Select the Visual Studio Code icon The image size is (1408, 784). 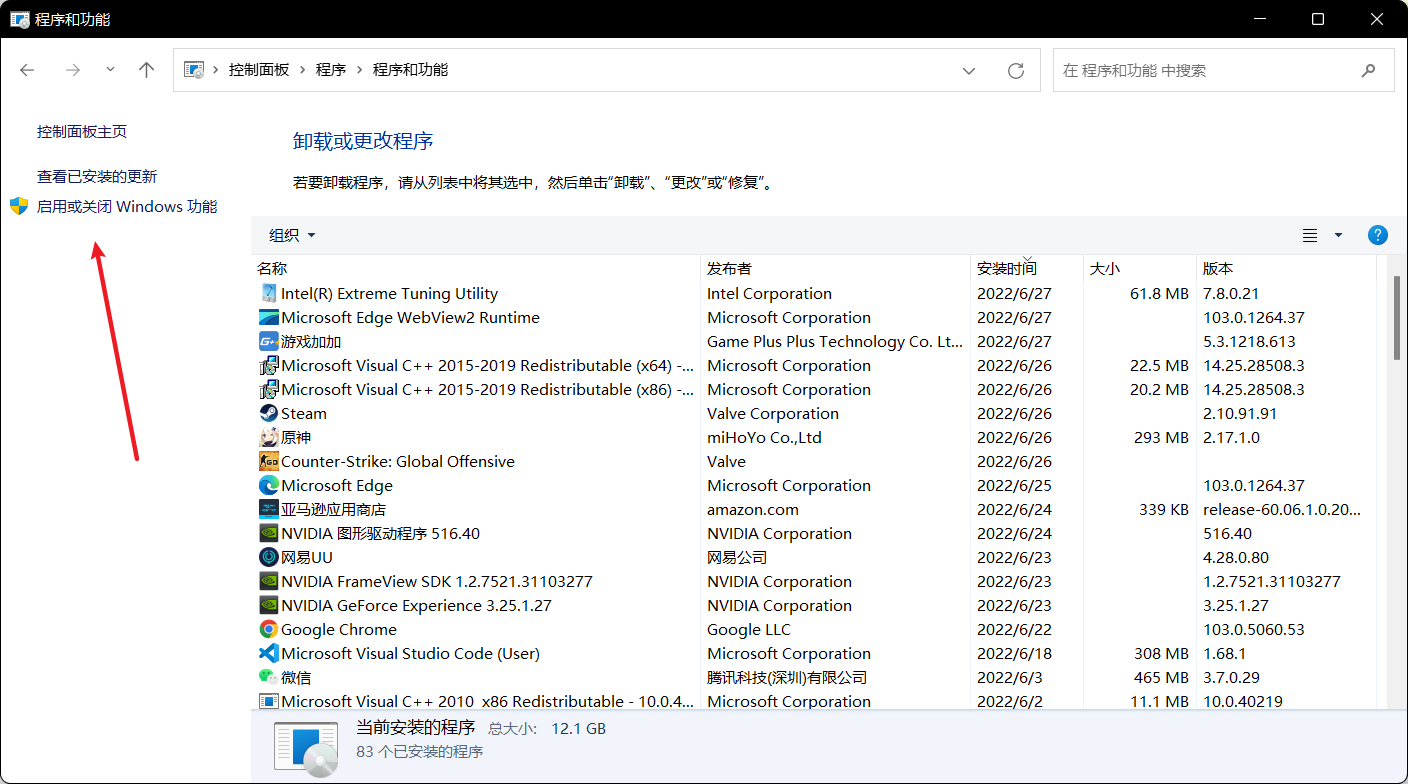click(268, 653)
